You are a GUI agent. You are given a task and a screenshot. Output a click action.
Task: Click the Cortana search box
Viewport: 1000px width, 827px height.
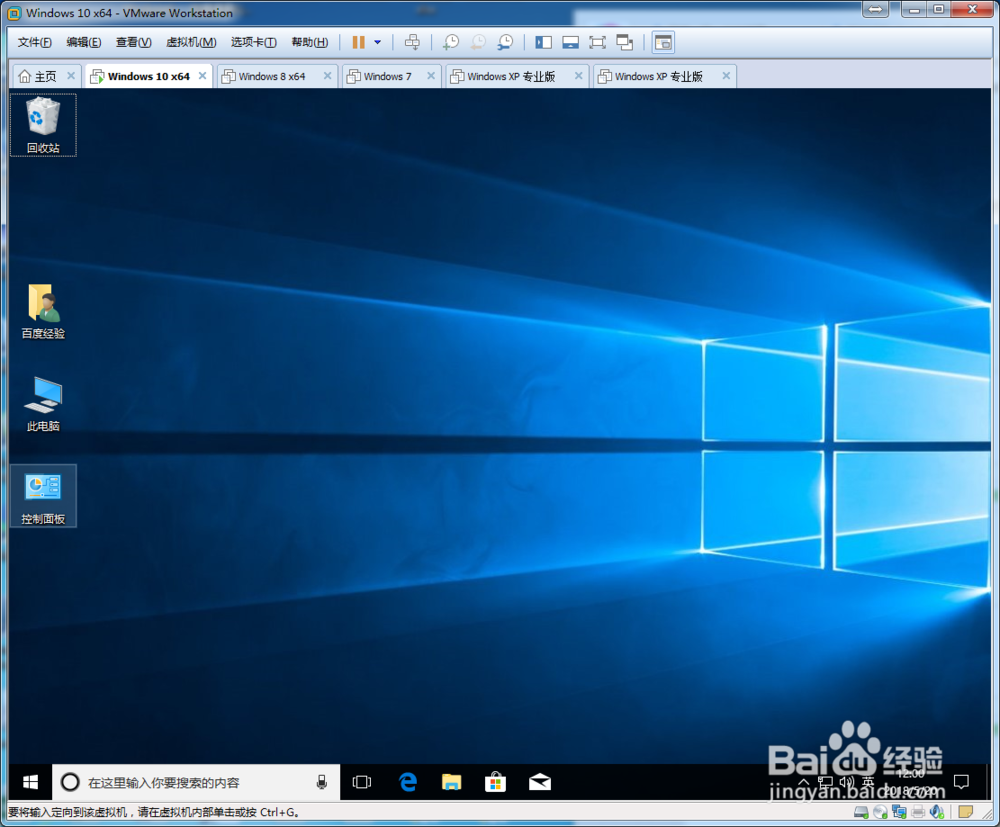point(196,782)
